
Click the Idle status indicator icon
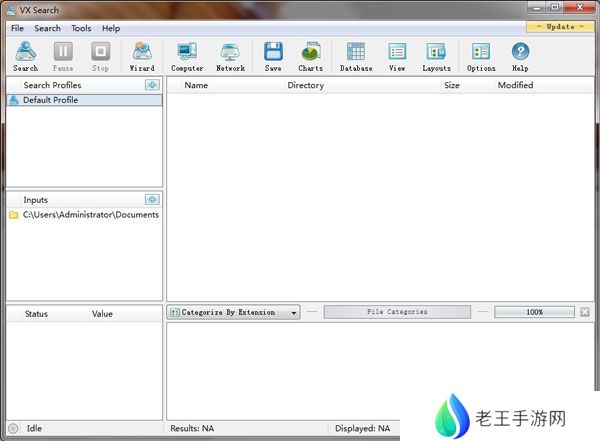click(x=13, y=428)
